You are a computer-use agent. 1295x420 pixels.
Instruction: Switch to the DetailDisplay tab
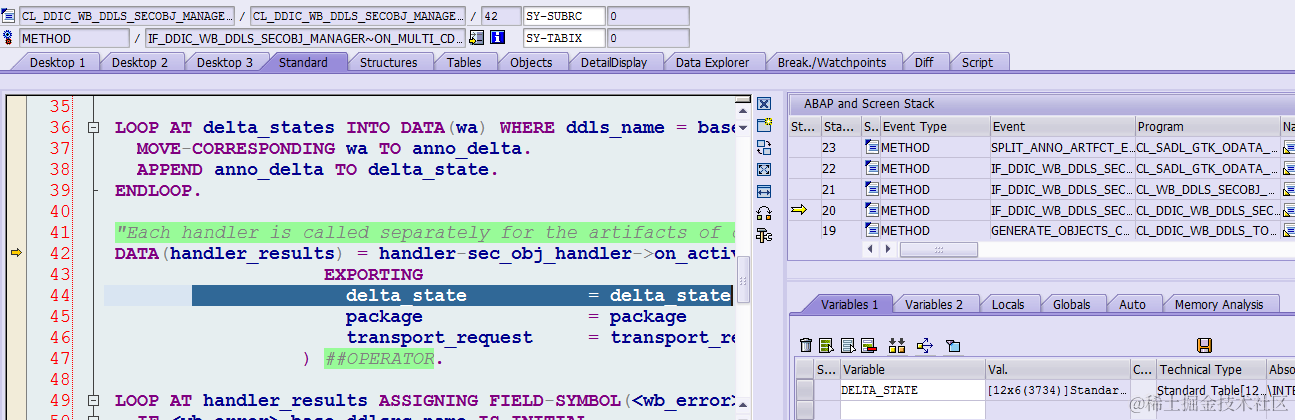[614, 62]
